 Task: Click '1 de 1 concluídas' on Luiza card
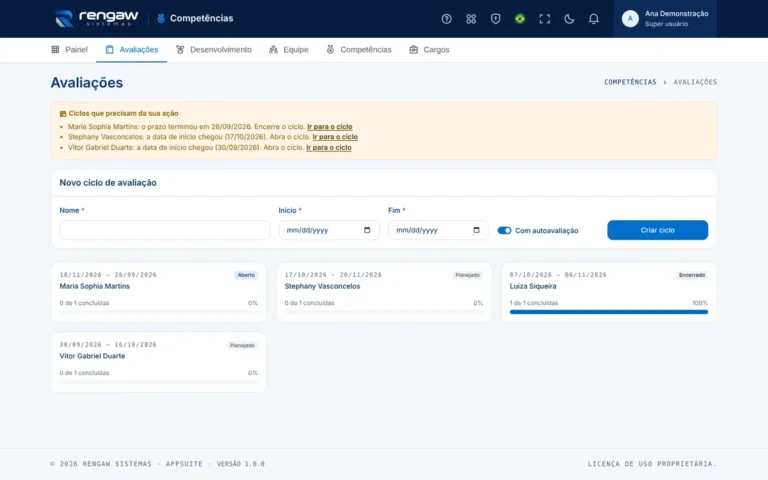533,303
